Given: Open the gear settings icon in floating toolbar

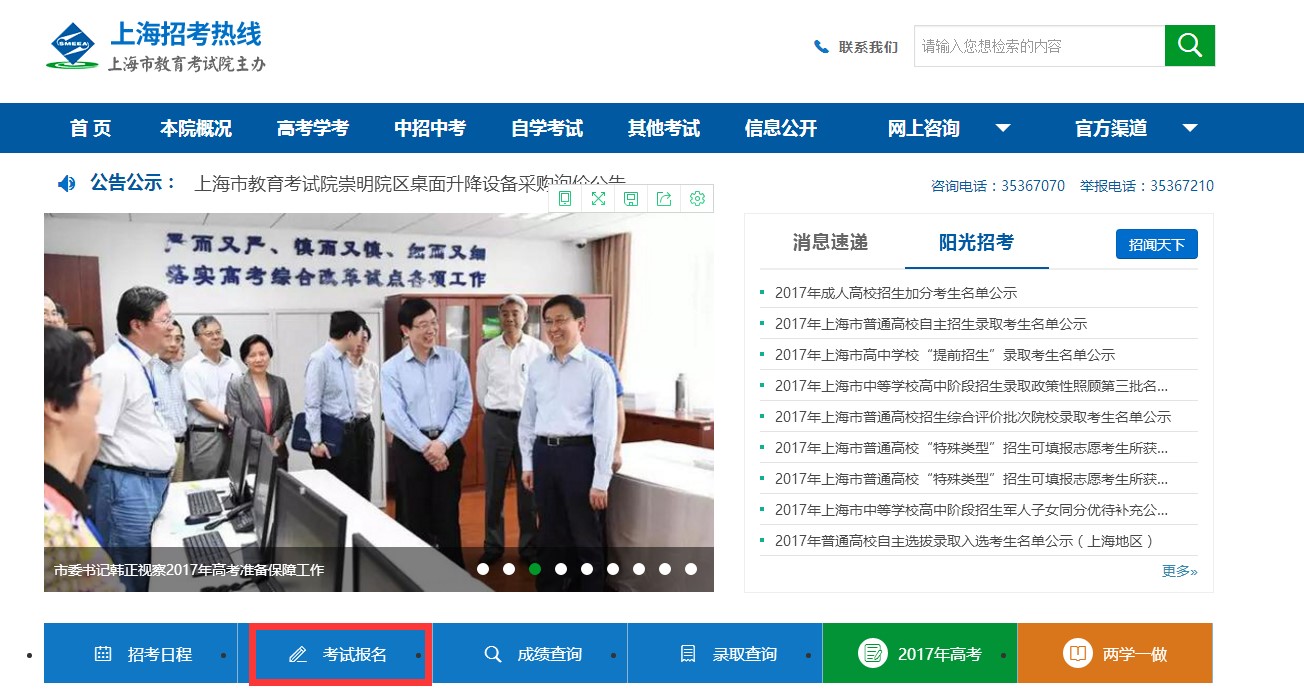Looking at the screenshot, I should (697, 198).
